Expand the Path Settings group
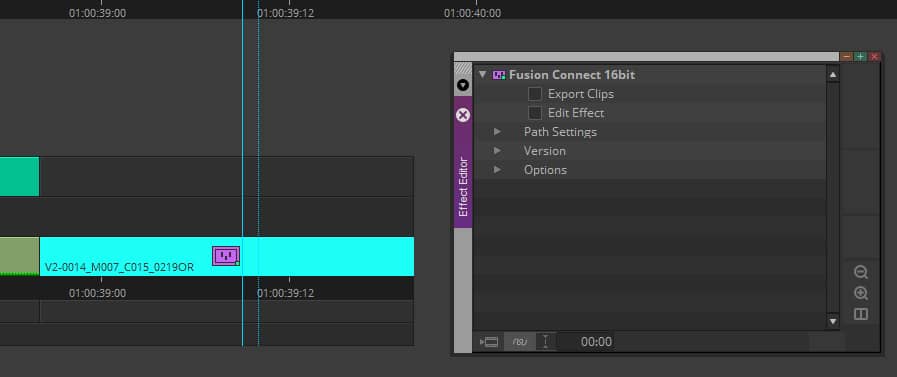The height and width of the screenshot is (377, 897). 497,132
